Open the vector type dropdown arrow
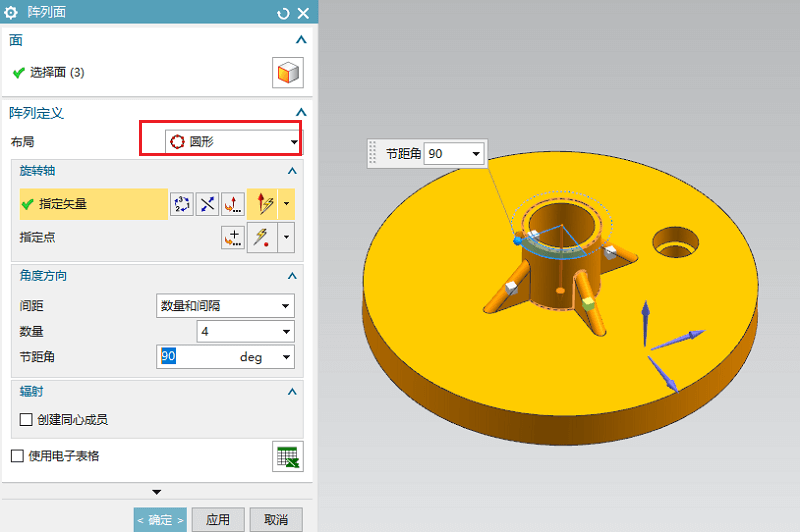The image size is (800, 532). pos(286,204)
